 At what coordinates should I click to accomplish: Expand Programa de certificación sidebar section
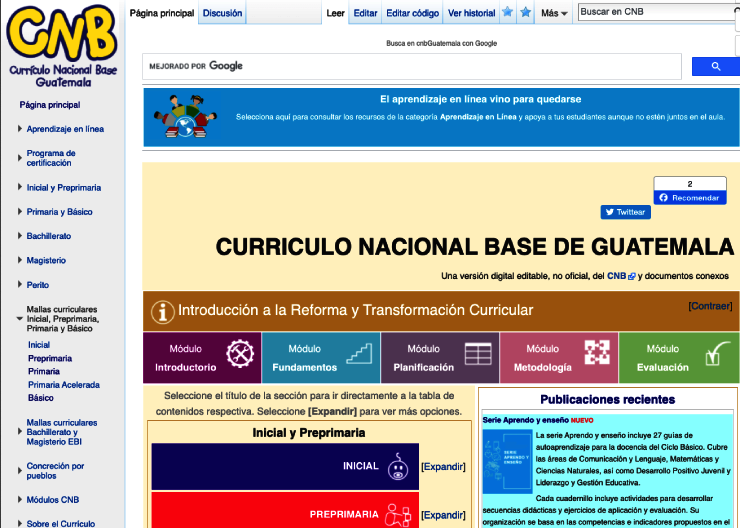tap(20, 158)
